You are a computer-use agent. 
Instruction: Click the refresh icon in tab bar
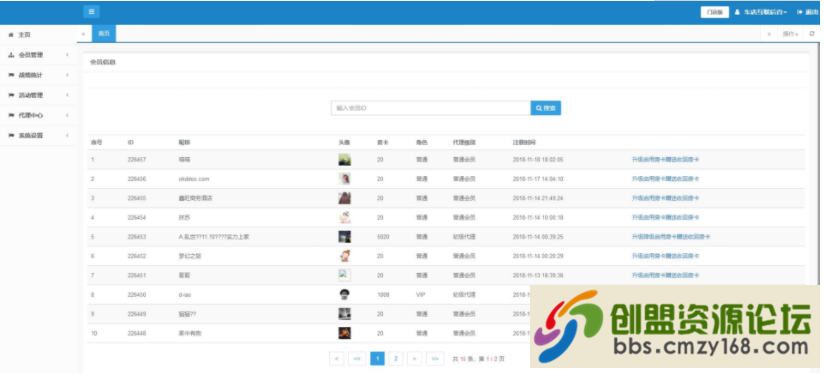point(812,34)
